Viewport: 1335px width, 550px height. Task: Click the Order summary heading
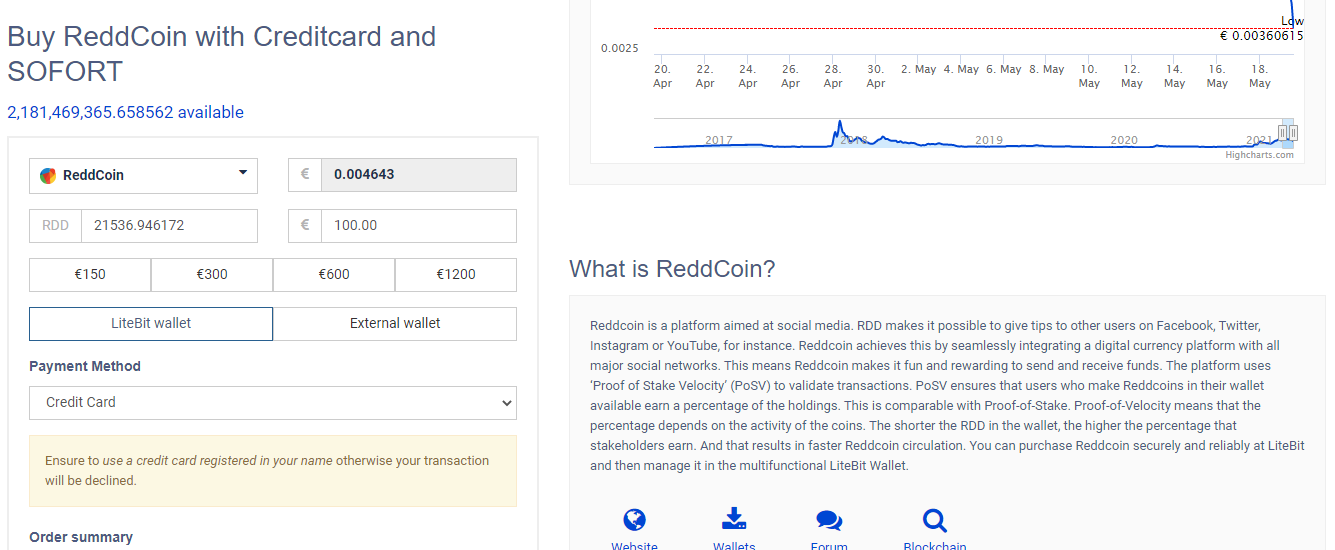pyautogui.click(x=81, y=537)
